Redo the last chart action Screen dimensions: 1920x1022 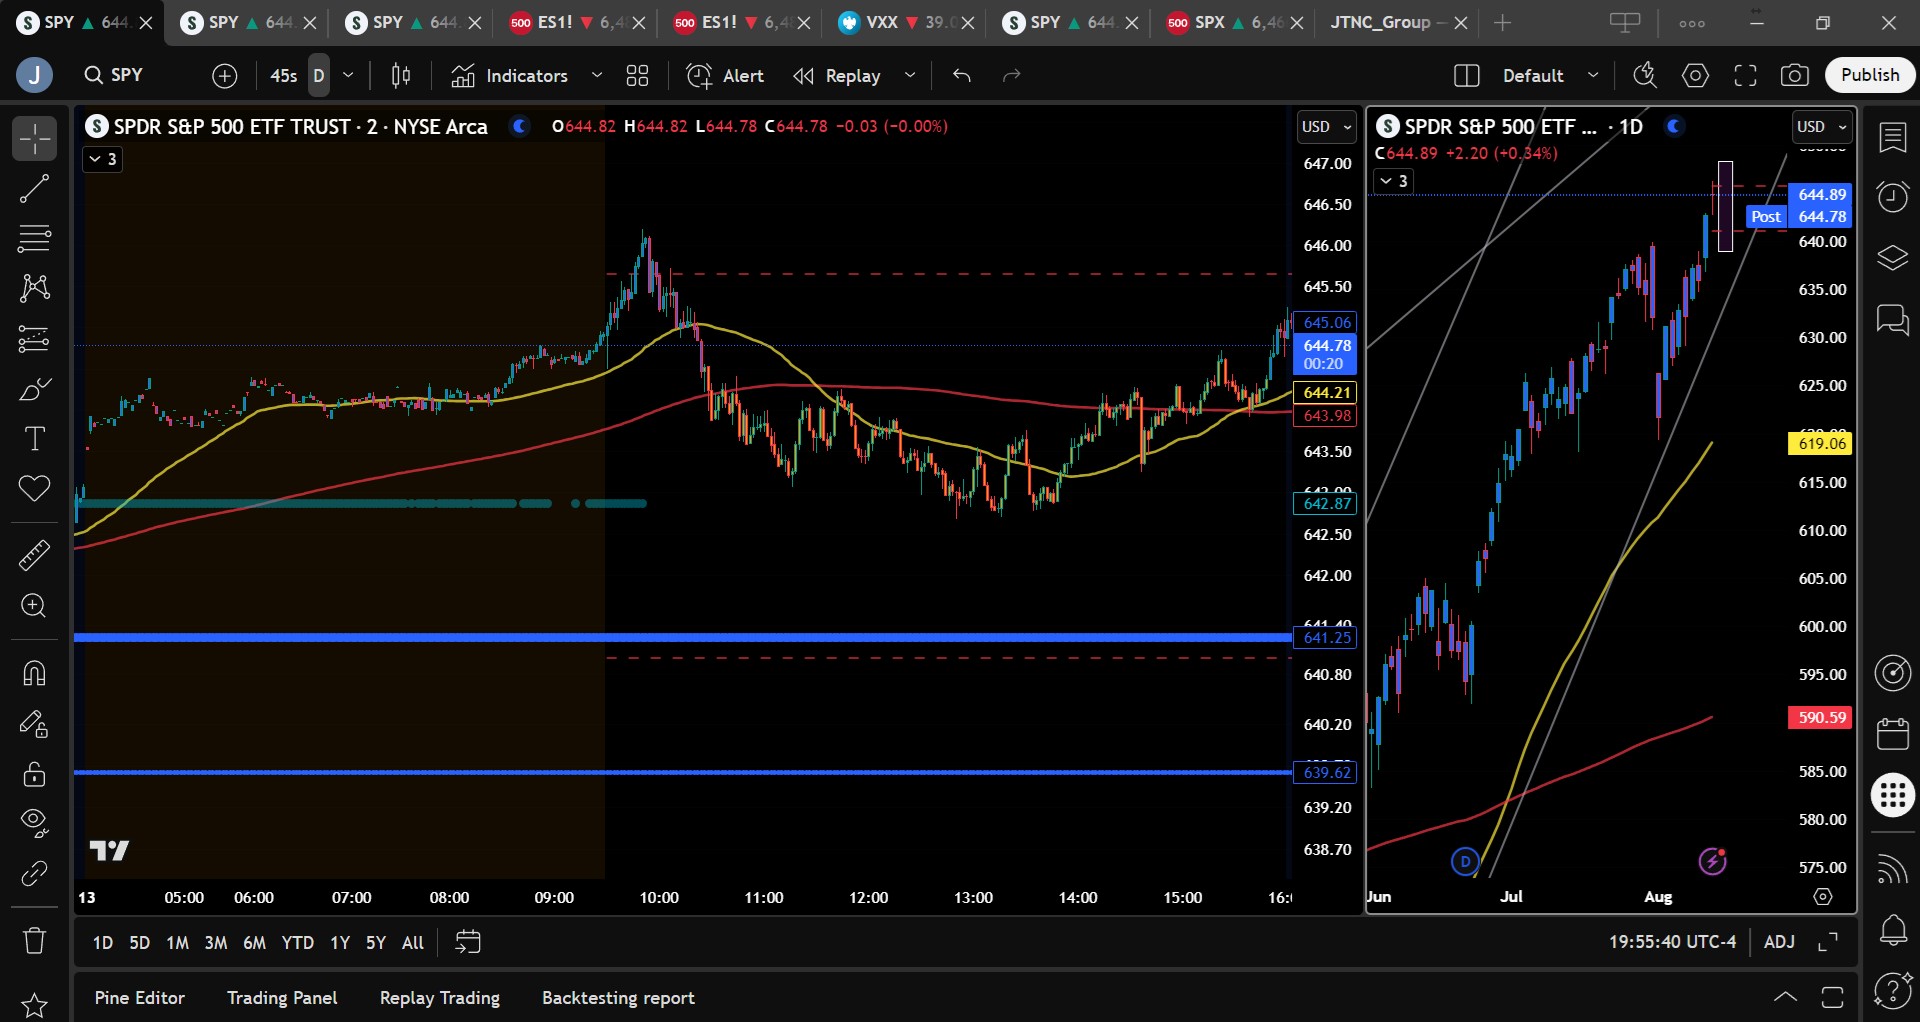1012,75
